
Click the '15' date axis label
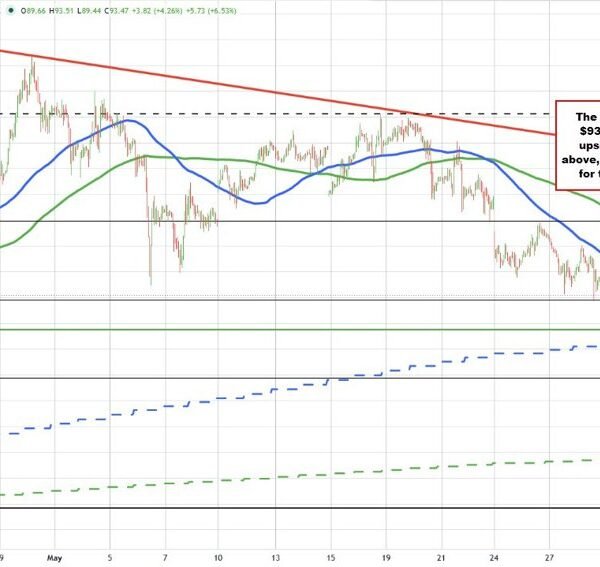331,558
